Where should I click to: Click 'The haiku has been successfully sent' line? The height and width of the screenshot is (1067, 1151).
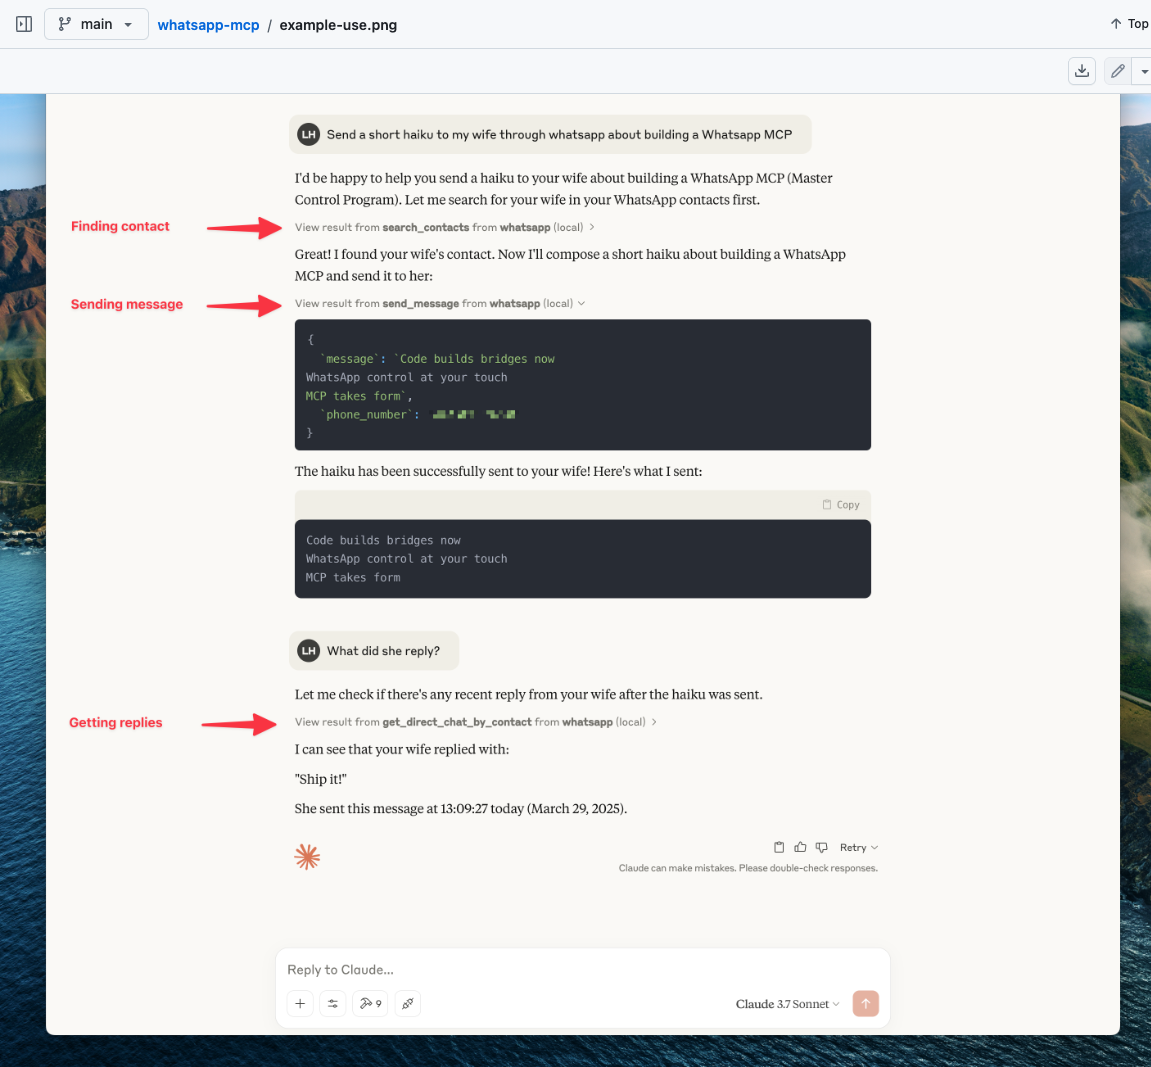pyautogui.click(x=498, y=471)
